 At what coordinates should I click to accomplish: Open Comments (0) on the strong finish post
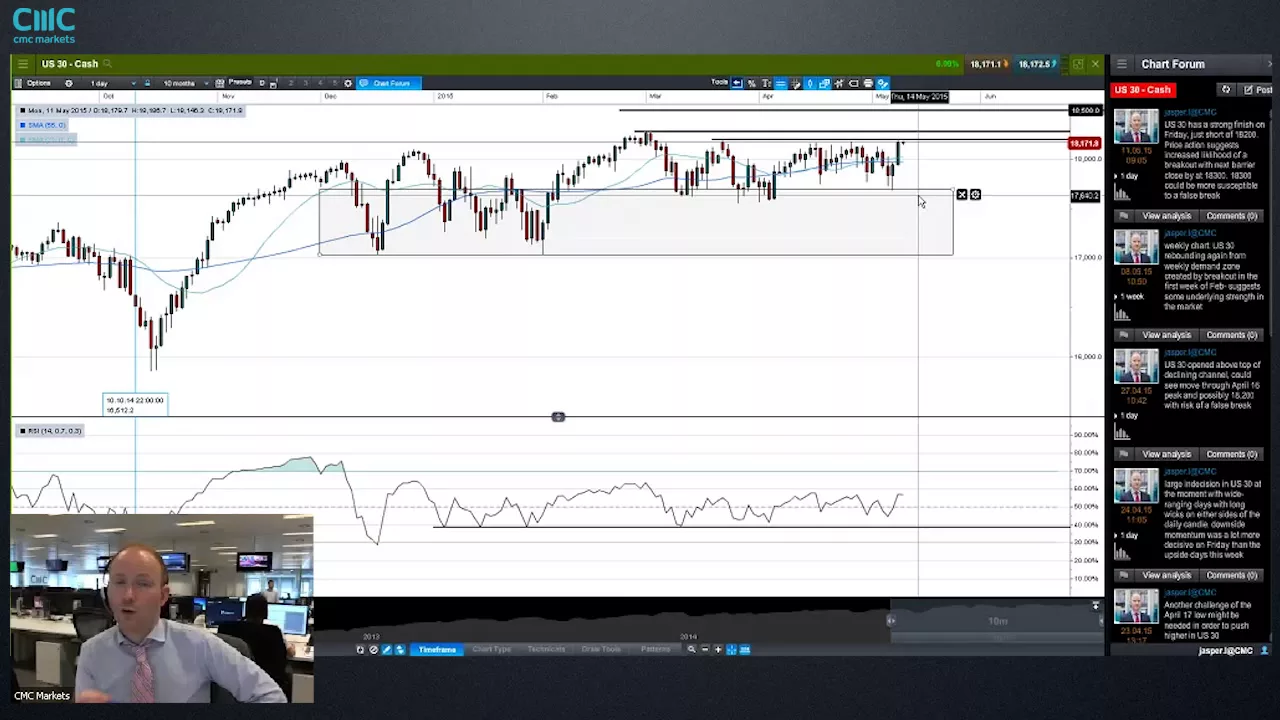[1231, 216]
